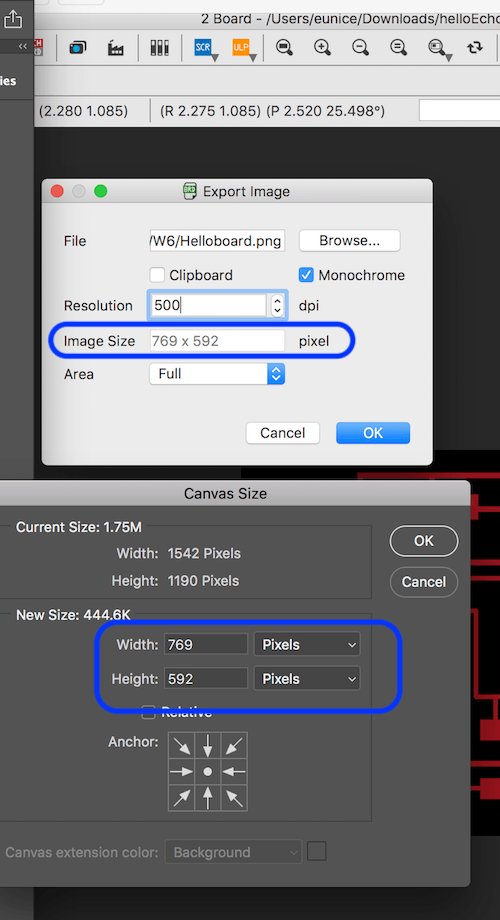500x920 pixels.
Task: Click the zoom in magnifier icon
Action: pyautogui.click(x=322, y=48)
